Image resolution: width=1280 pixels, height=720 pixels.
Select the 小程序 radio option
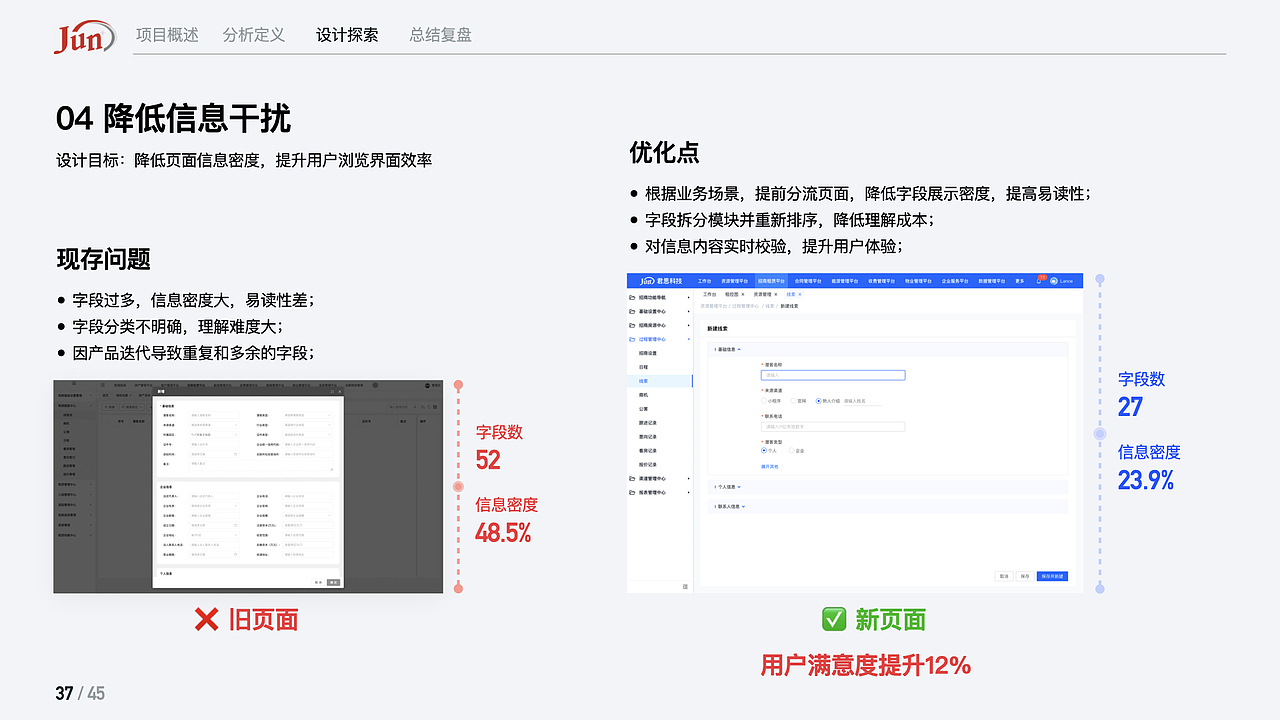tap(764, 401)
